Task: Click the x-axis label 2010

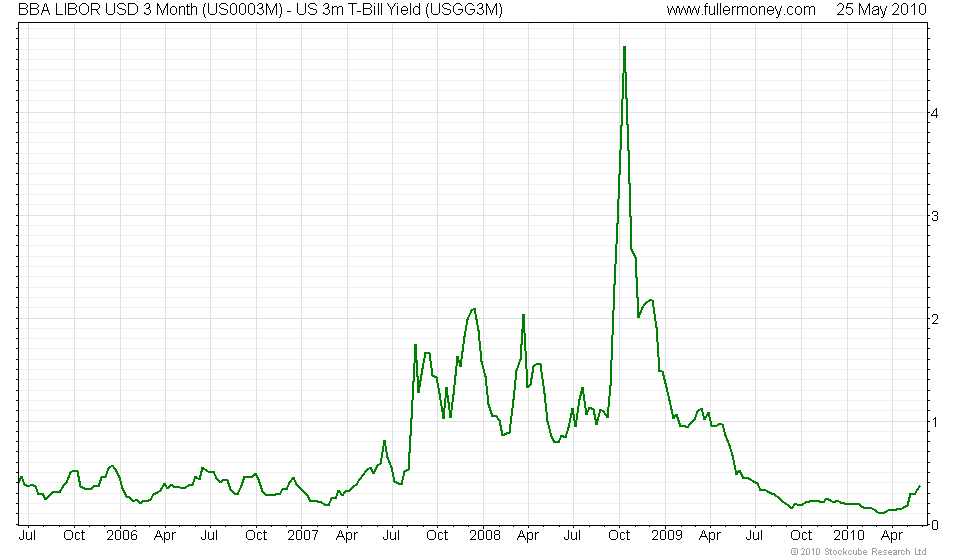Action: (x=849, y=536)
